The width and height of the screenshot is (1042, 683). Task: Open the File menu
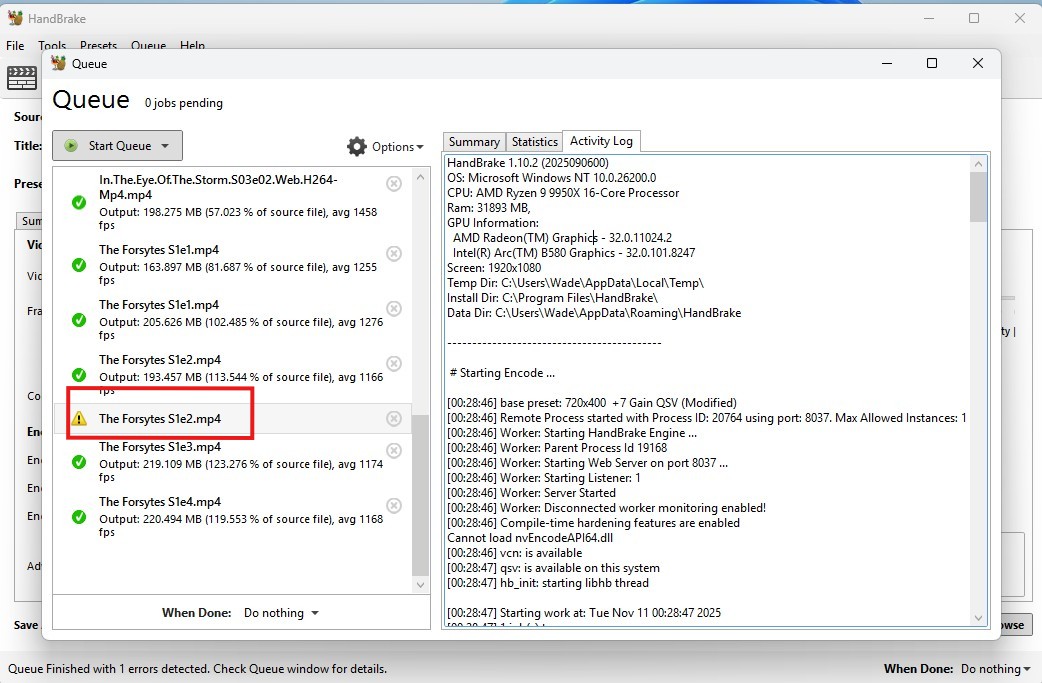(15, 46)
